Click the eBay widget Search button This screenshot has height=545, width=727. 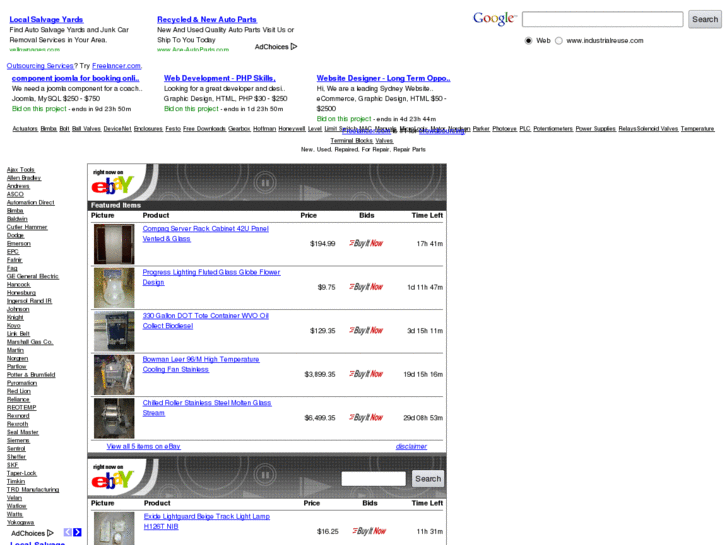428,479
